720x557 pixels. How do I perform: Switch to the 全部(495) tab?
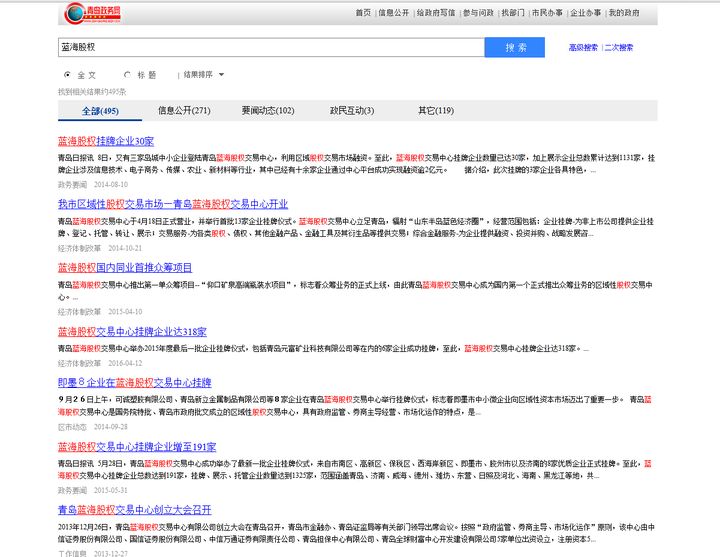[100, 111]
